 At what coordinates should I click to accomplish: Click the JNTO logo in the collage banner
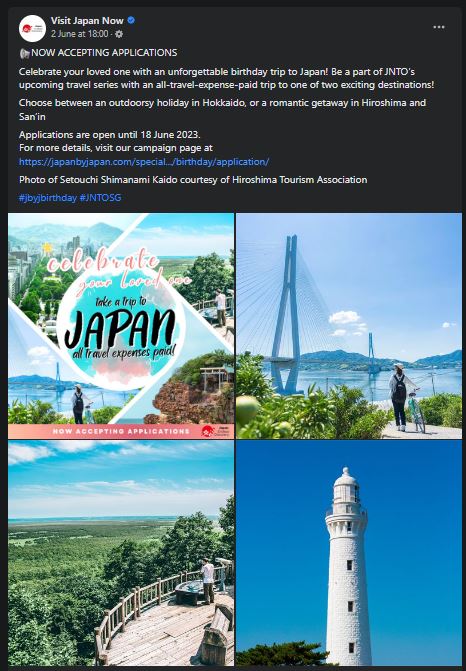click(215, 431)
